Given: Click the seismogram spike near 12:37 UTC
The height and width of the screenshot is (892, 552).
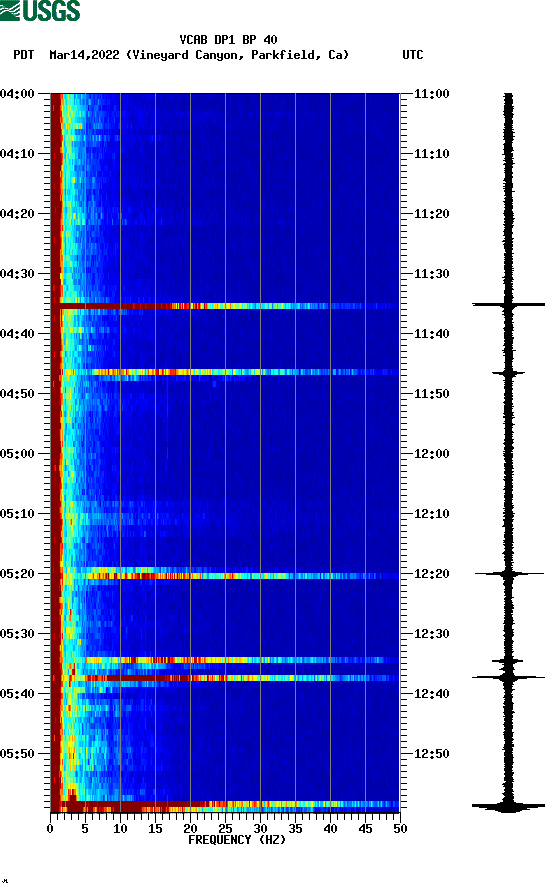Looking at the screenshot, I should click(508, 677).
